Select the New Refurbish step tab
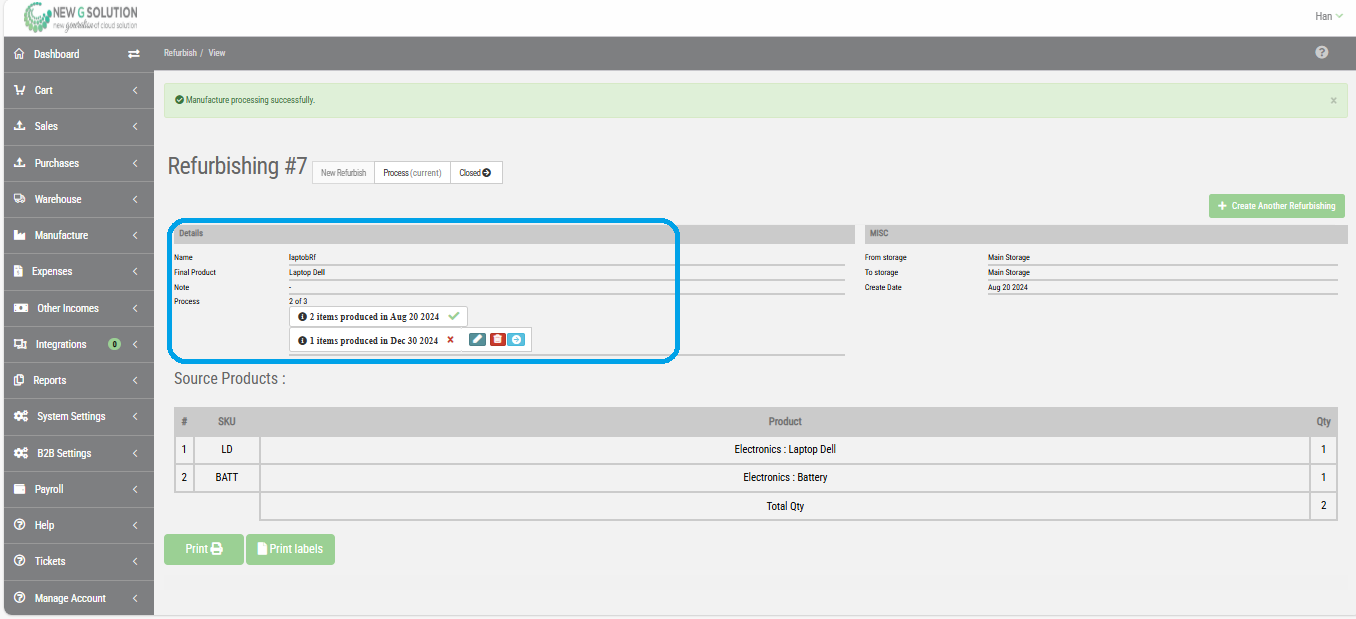 coord(343,173)
